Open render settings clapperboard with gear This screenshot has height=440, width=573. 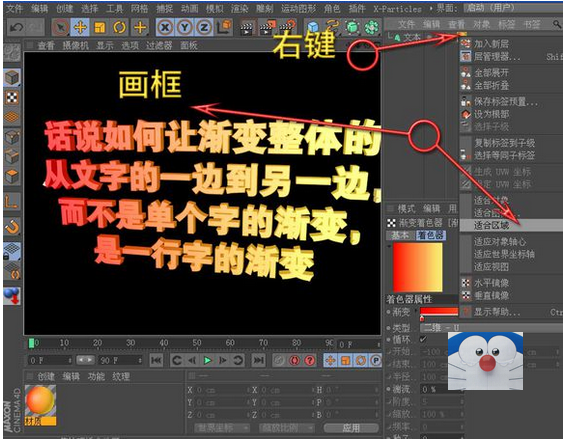point(287,28)
